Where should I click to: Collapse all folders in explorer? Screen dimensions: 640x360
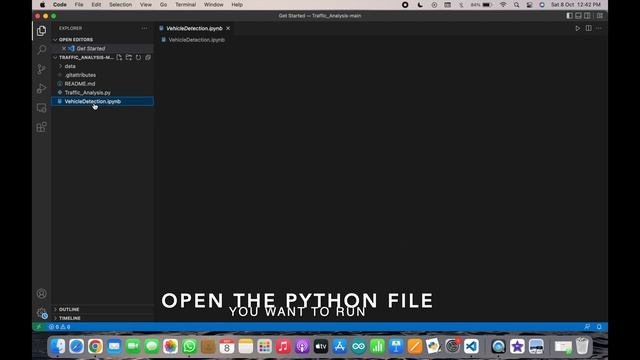pyautogui.click(x=148, y=58)
